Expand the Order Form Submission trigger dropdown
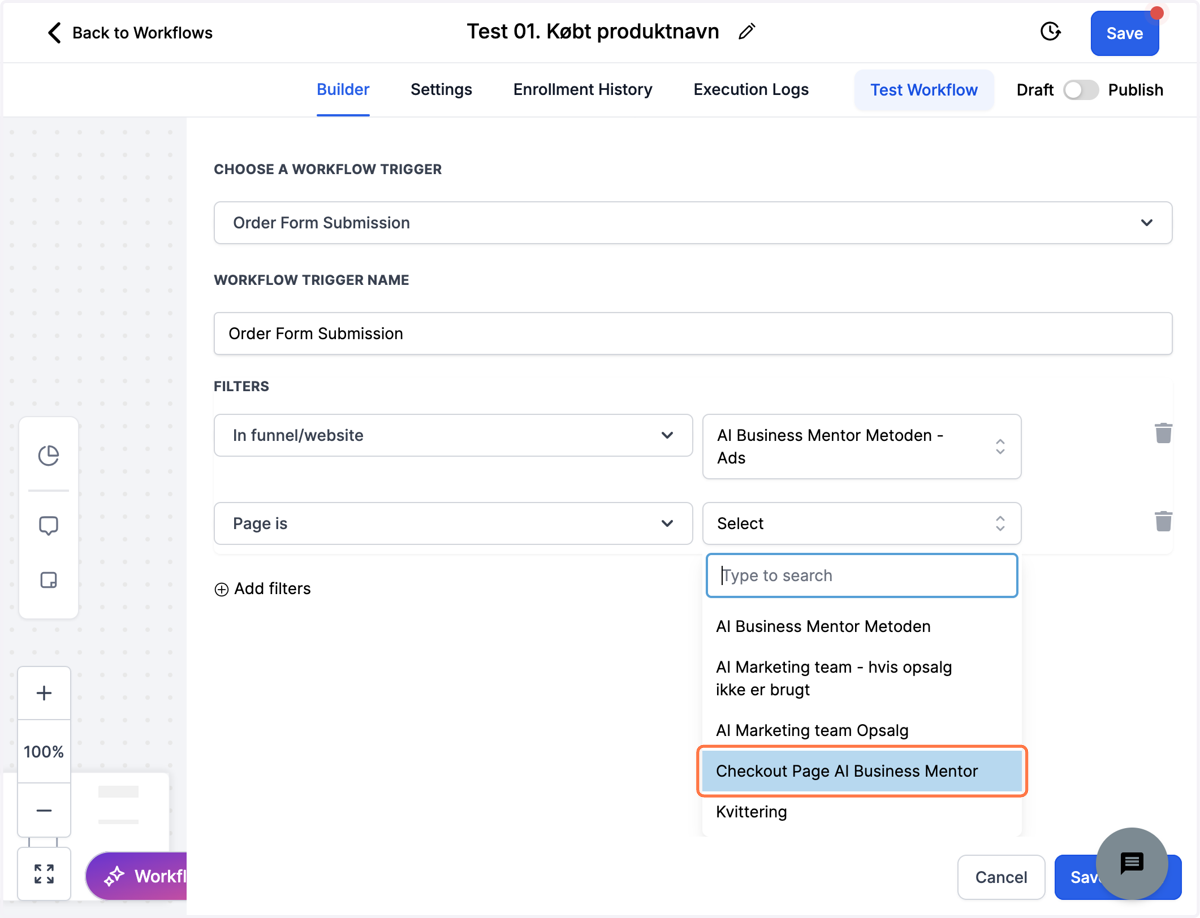The width and height of the screenshot is (1200, 918). 693,223
